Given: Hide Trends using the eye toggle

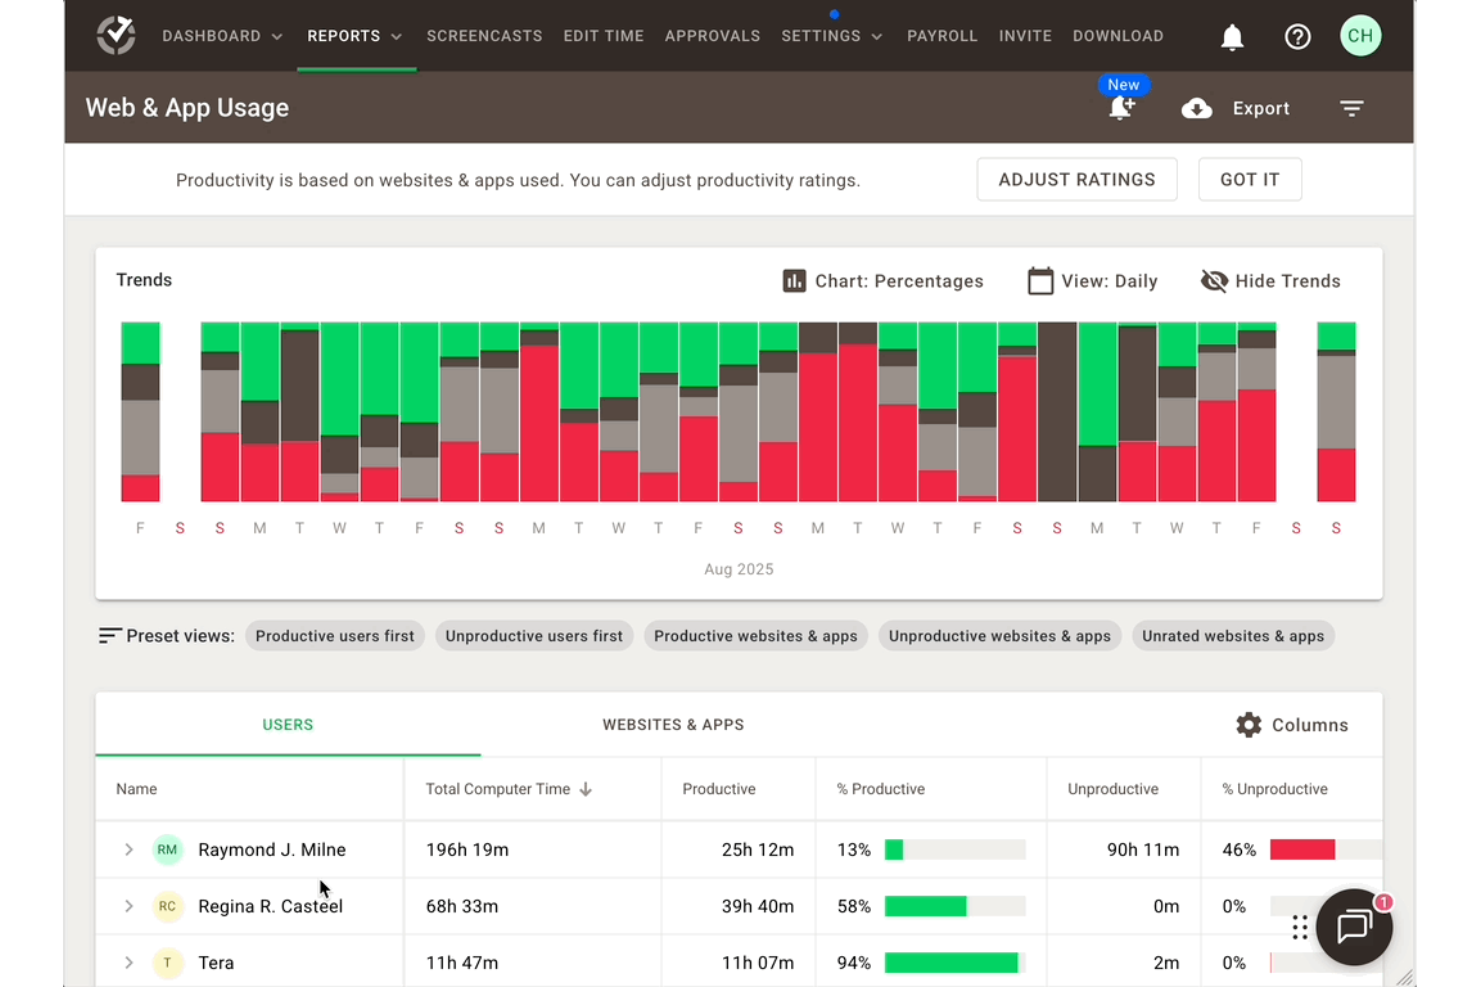Looking at the screenshot, I should (x=1213, y=281).
